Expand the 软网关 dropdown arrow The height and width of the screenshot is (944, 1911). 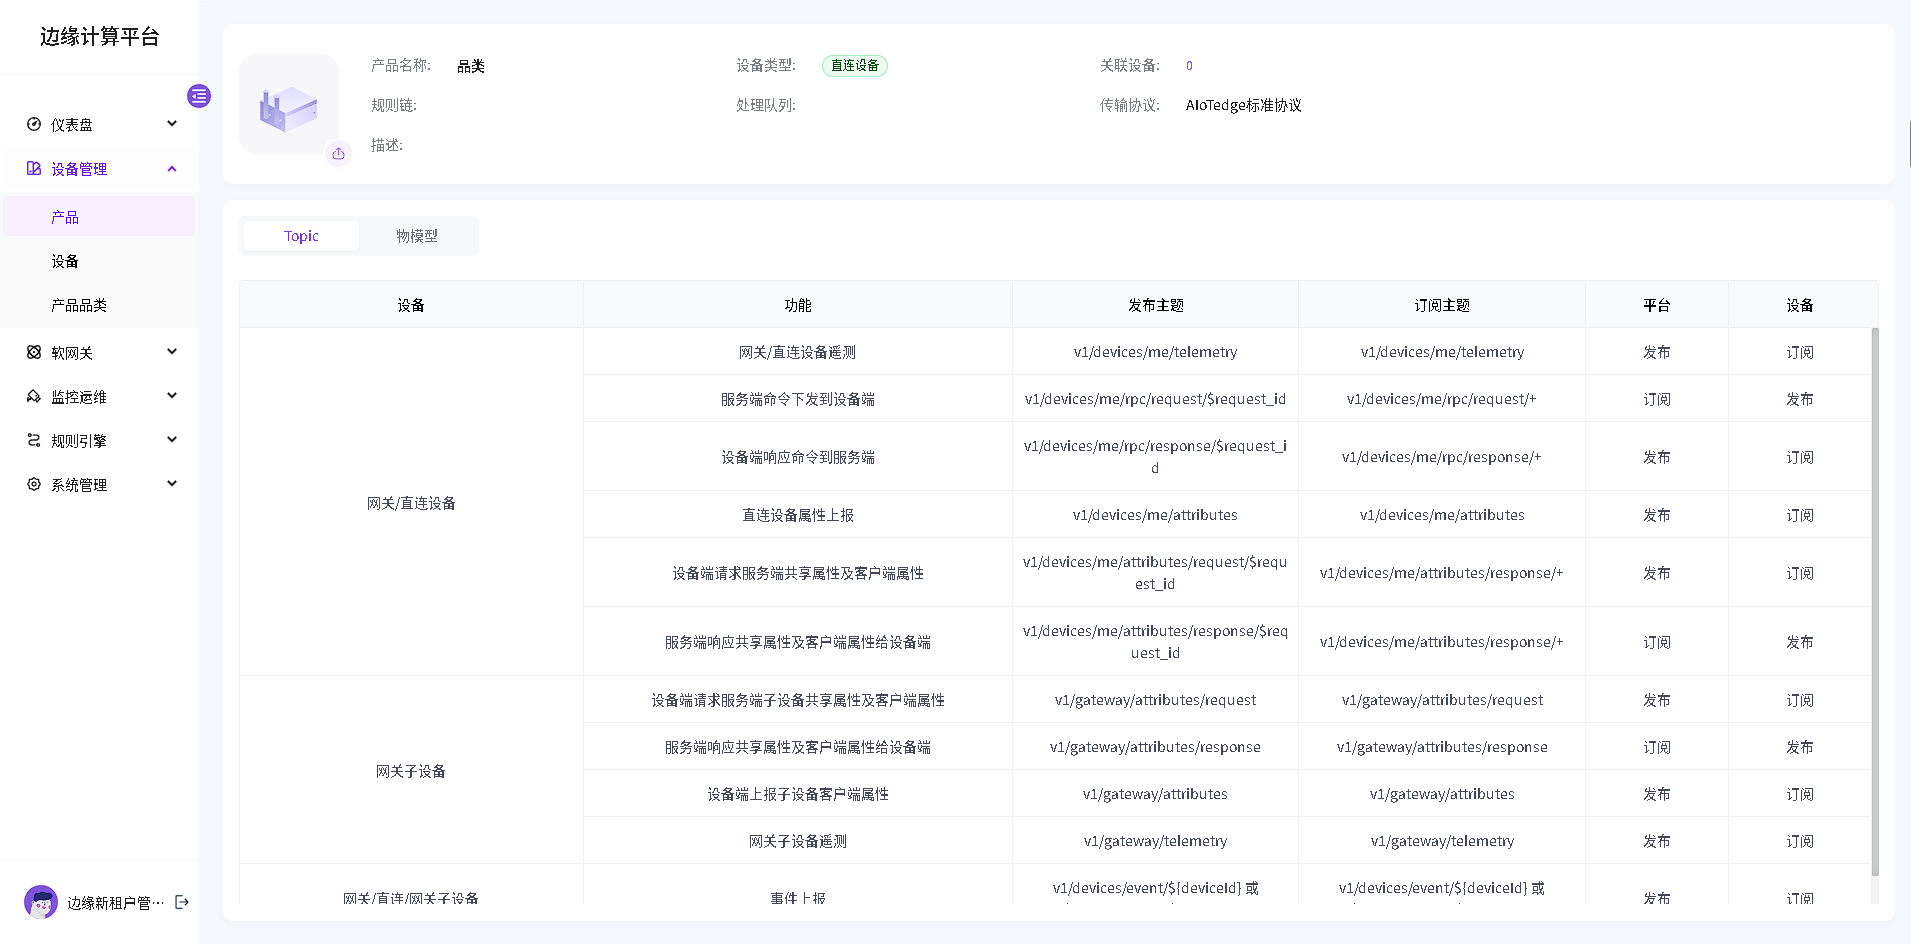(x=172, y=352)
